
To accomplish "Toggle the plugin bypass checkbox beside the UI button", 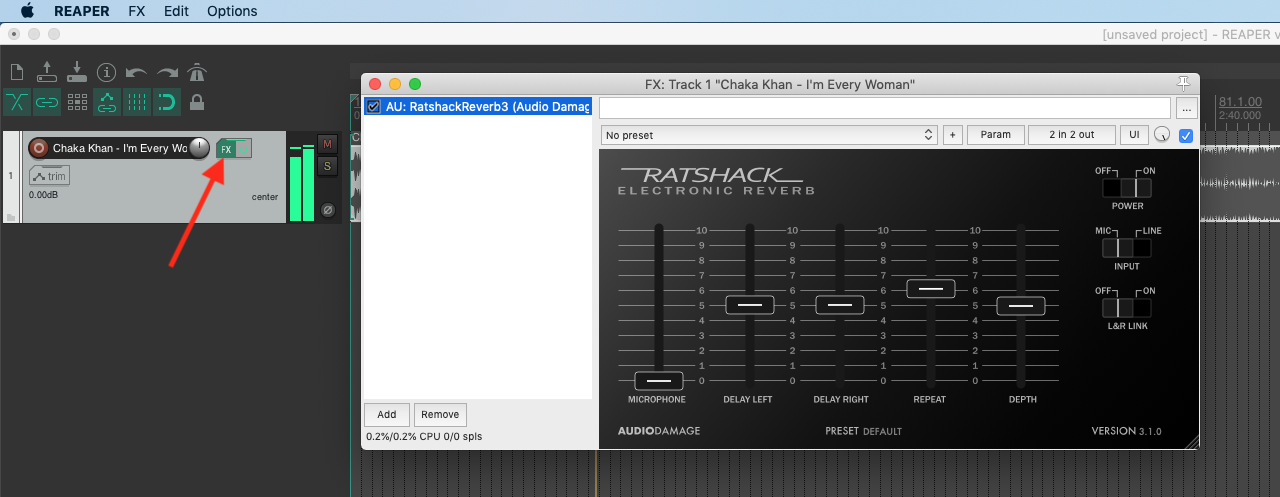I will (1186, 135).
